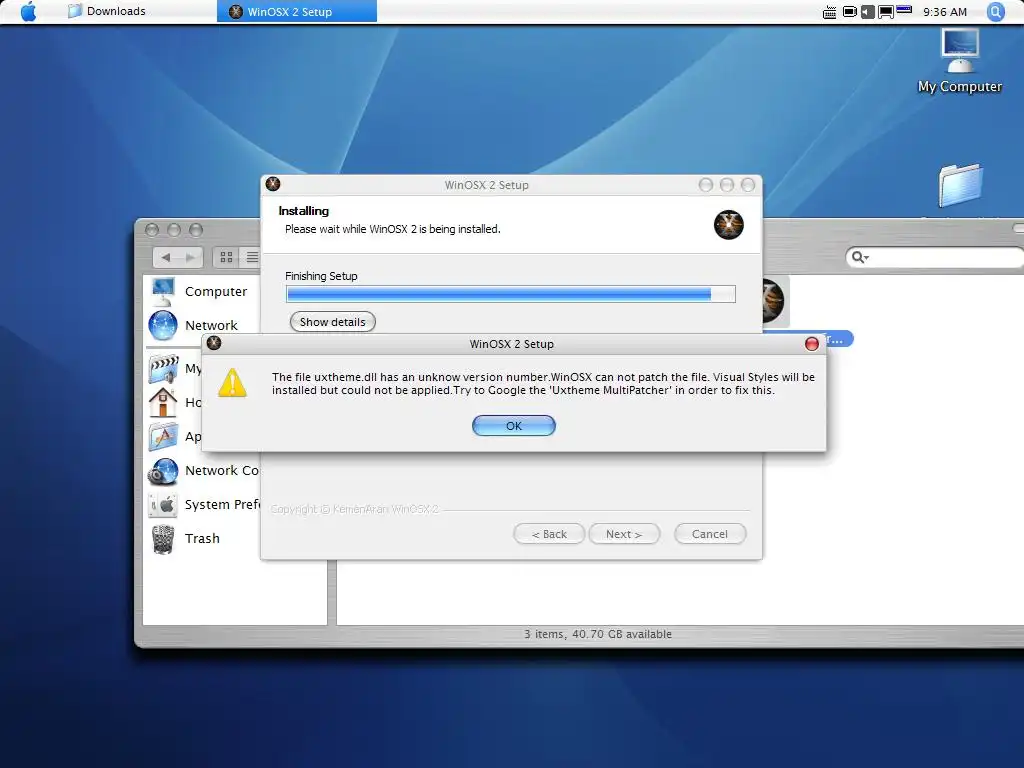Click the Next > button in WinOSX Setup

click(624, 534)
